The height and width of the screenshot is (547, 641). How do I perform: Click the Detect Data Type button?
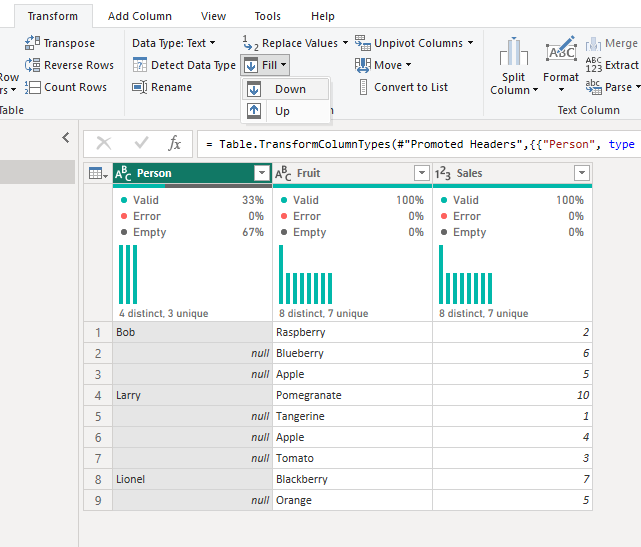point(184,65)
